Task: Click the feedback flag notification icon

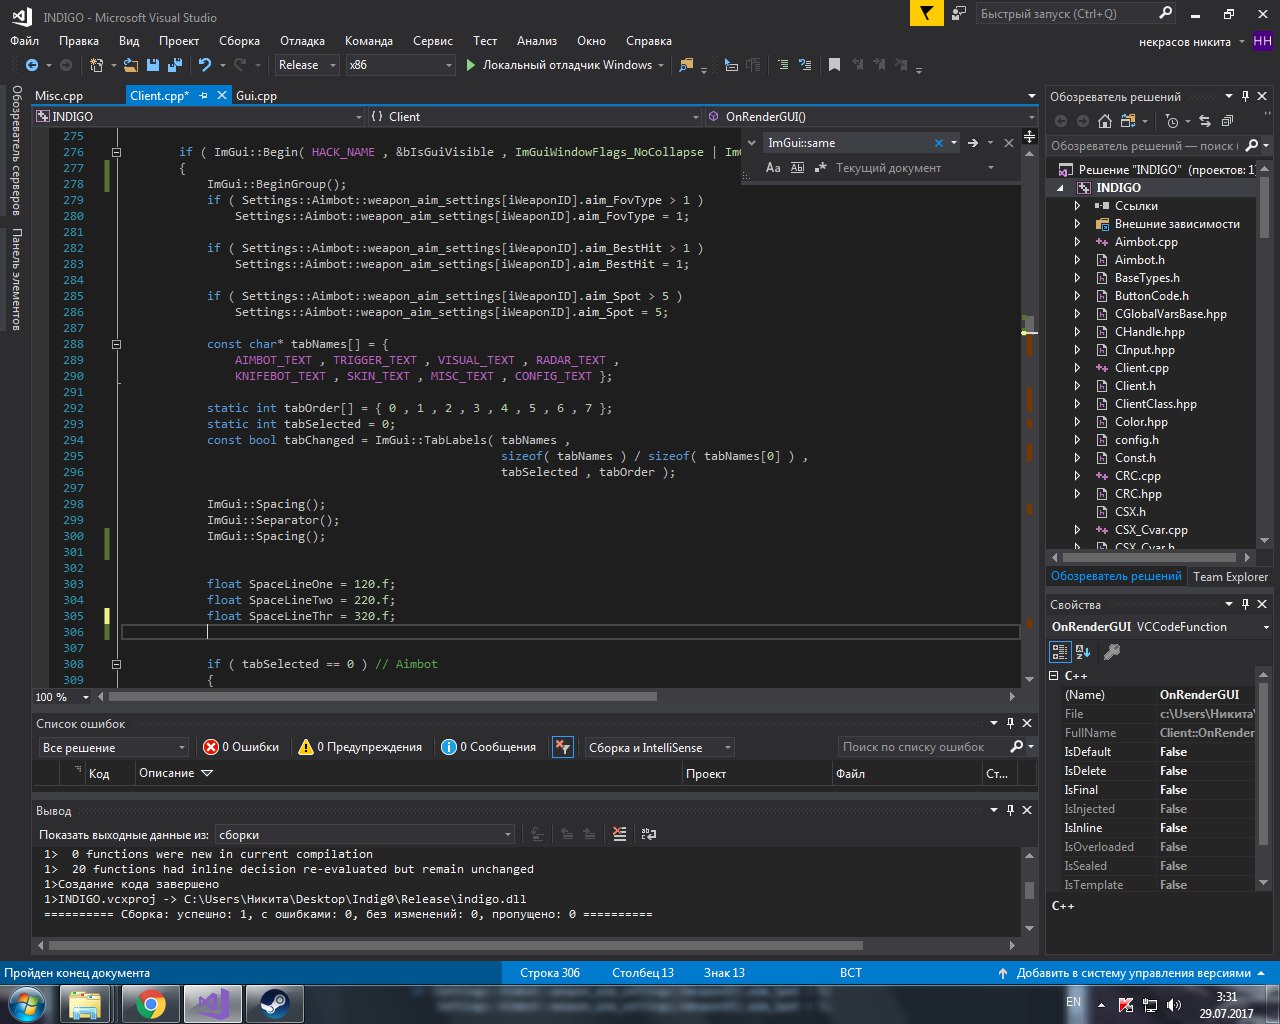Action: pos(927,13)
